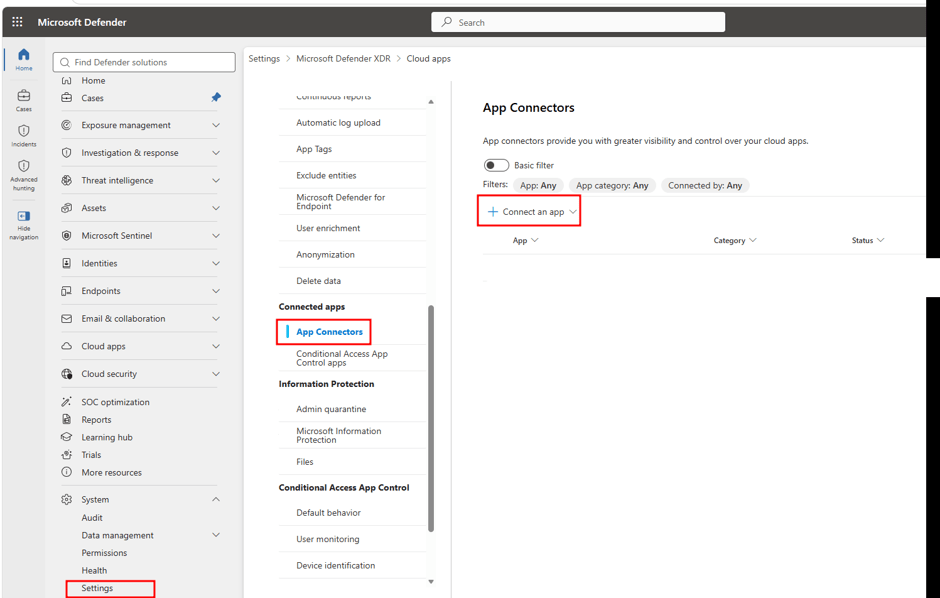Open the App: Any filter
The width and height of the screenshot is (940, 598).
(538, 186)
